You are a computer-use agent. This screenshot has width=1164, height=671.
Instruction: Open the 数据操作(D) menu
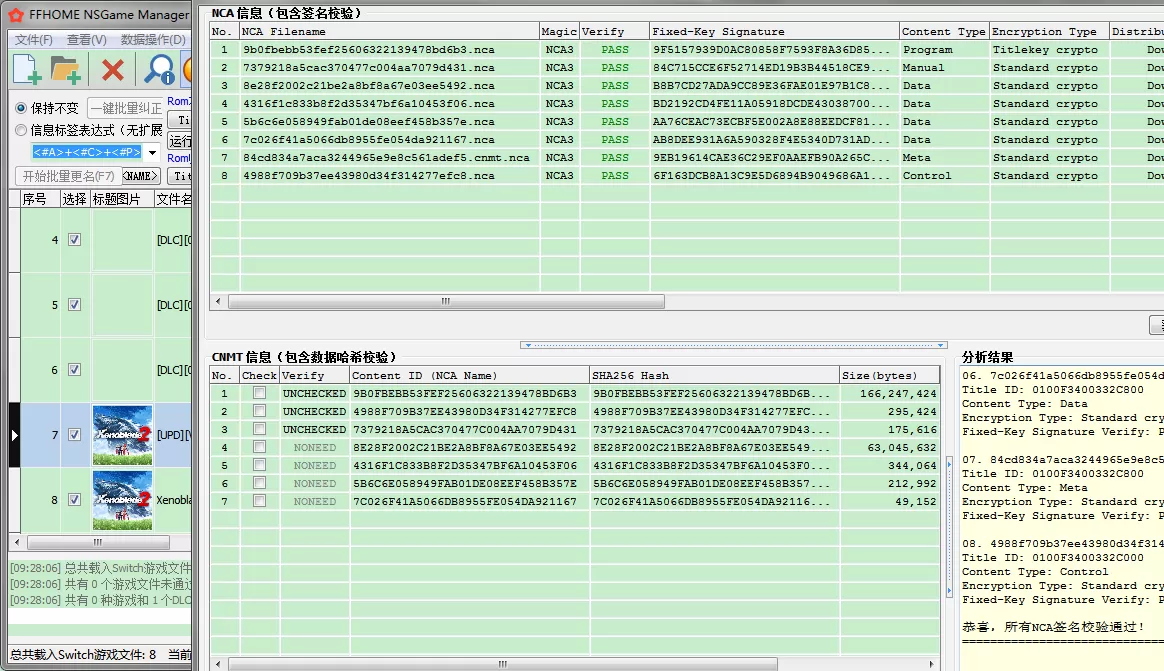[153, 40]
